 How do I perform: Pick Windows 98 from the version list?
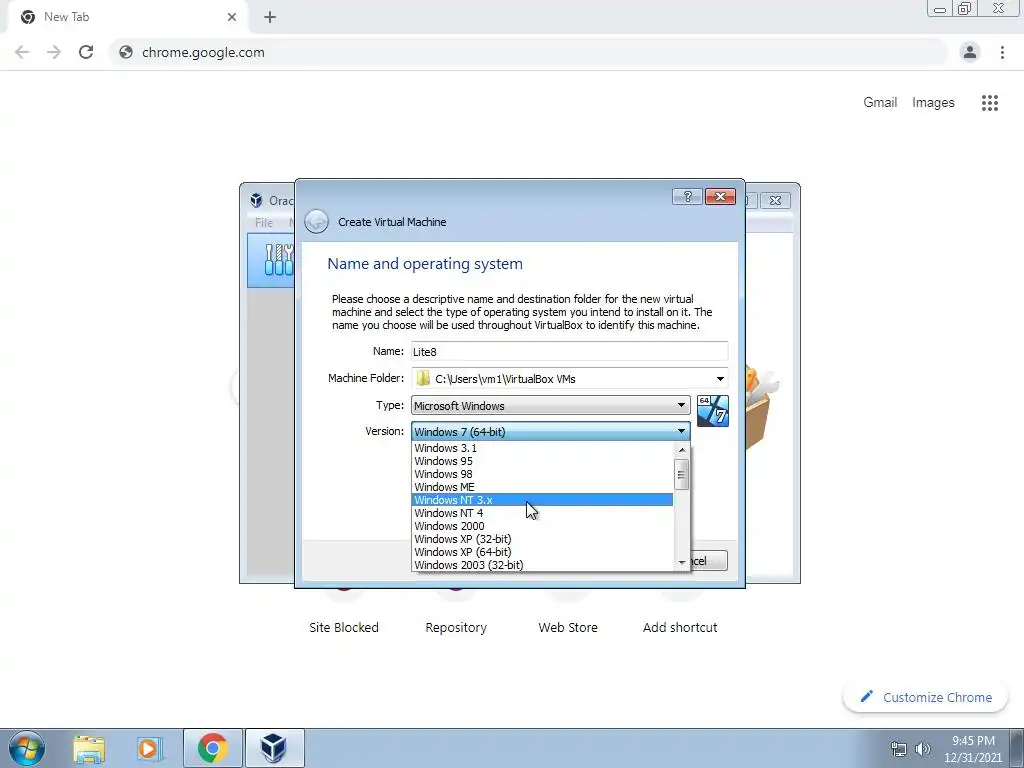pos(542,474)
